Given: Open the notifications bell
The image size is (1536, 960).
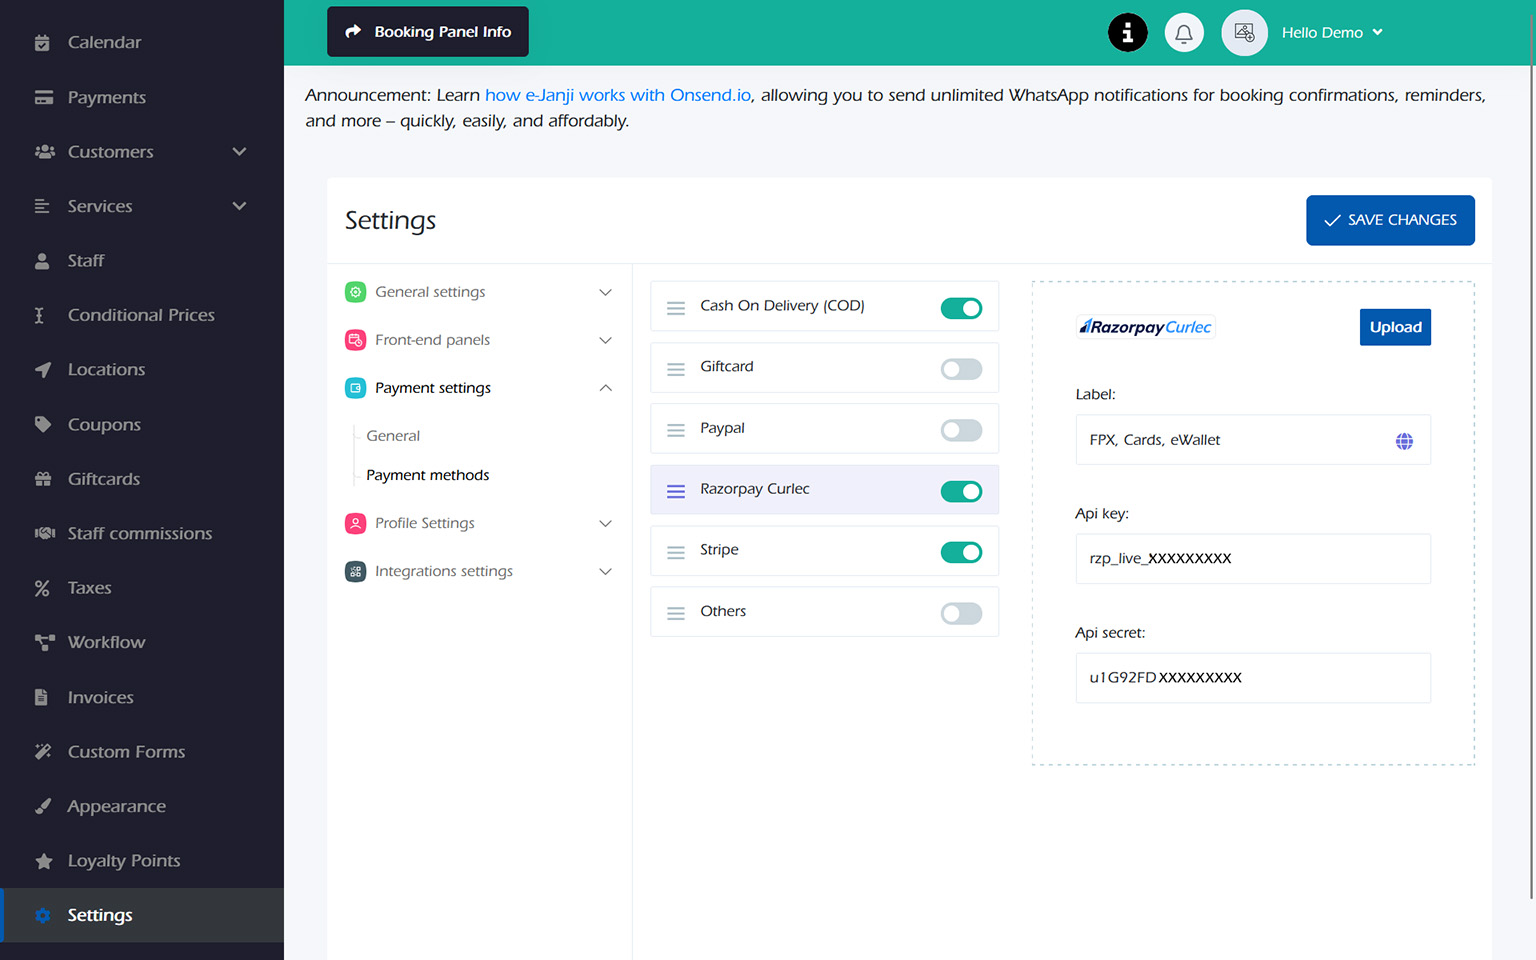Looking at the screenshot, I should [x=1184, y=33].
